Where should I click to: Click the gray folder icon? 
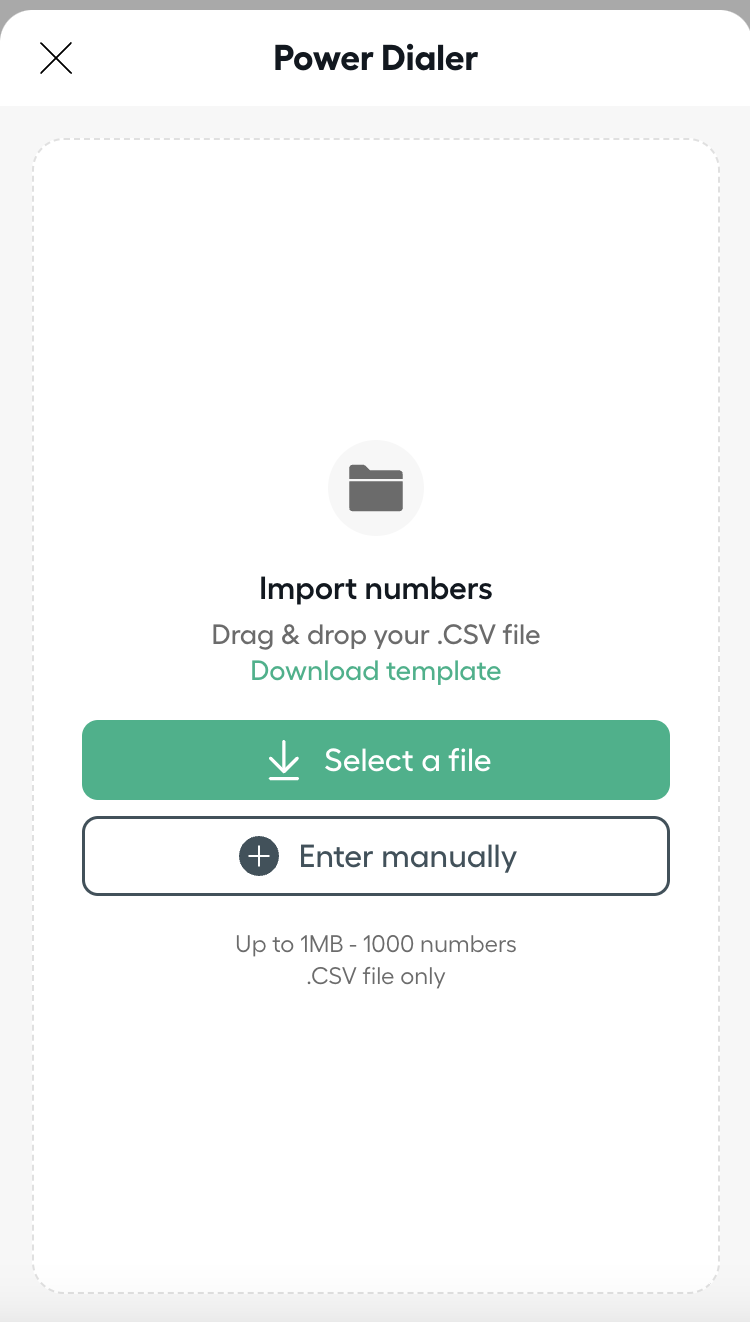coord(376,489)
